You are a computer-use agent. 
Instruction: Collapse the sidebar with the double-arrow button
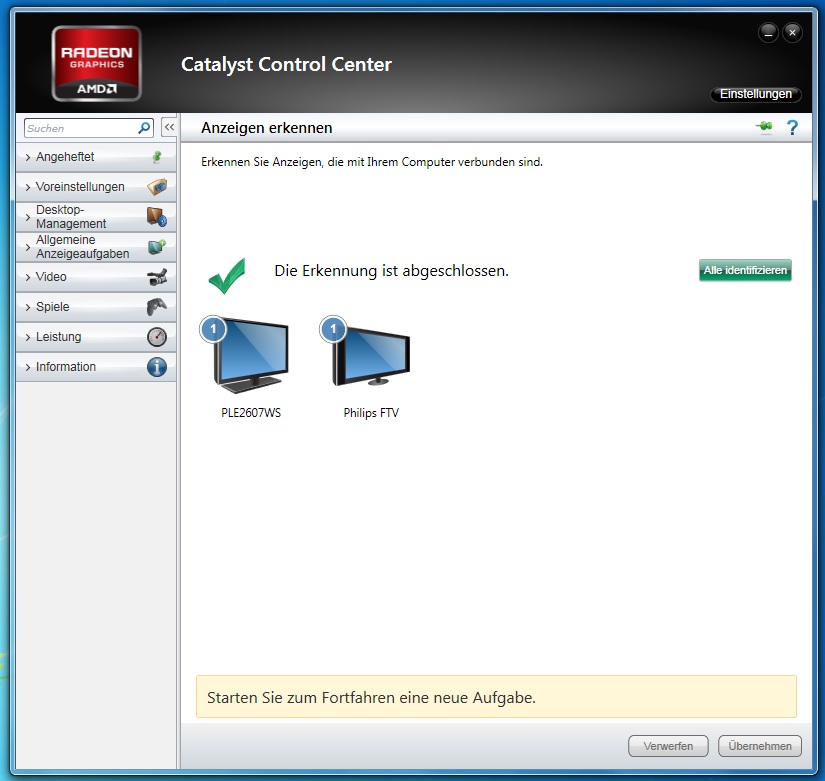[169, 127]
